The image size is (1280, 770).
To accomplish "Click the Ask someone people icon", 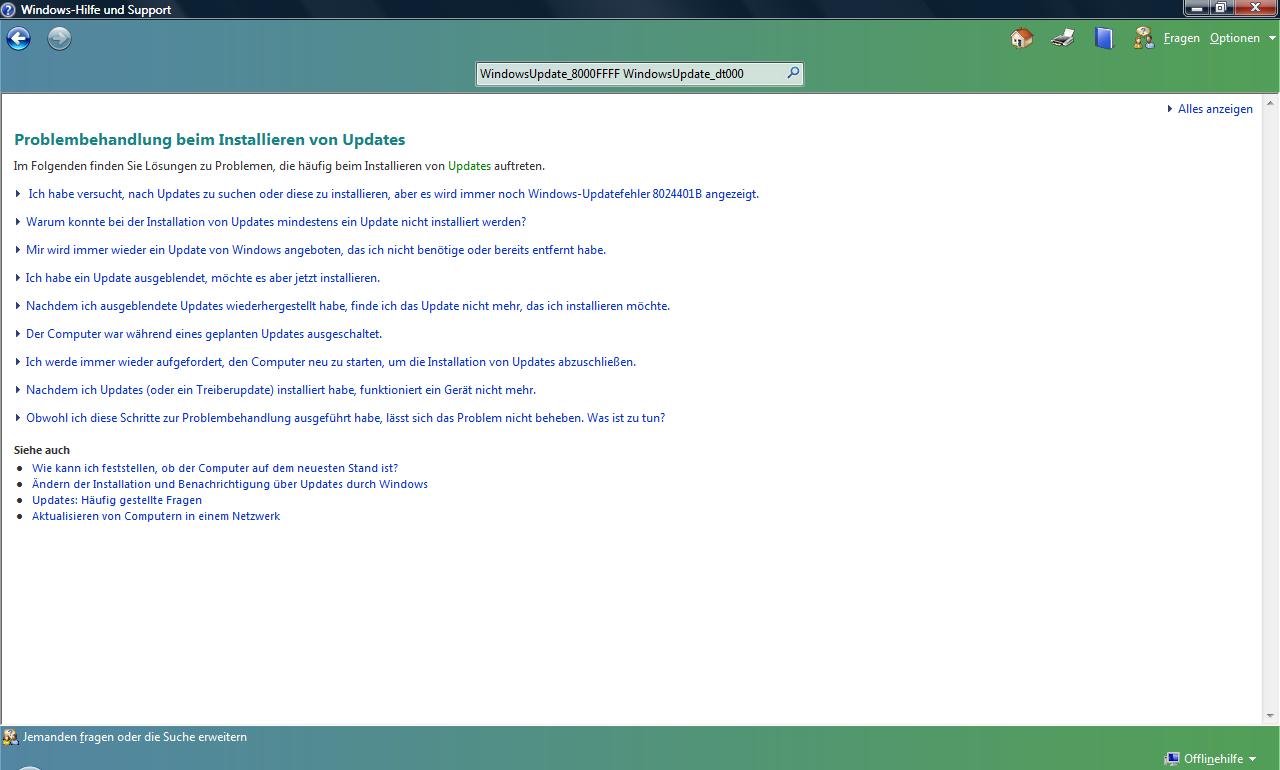I will coord(1143,39).
